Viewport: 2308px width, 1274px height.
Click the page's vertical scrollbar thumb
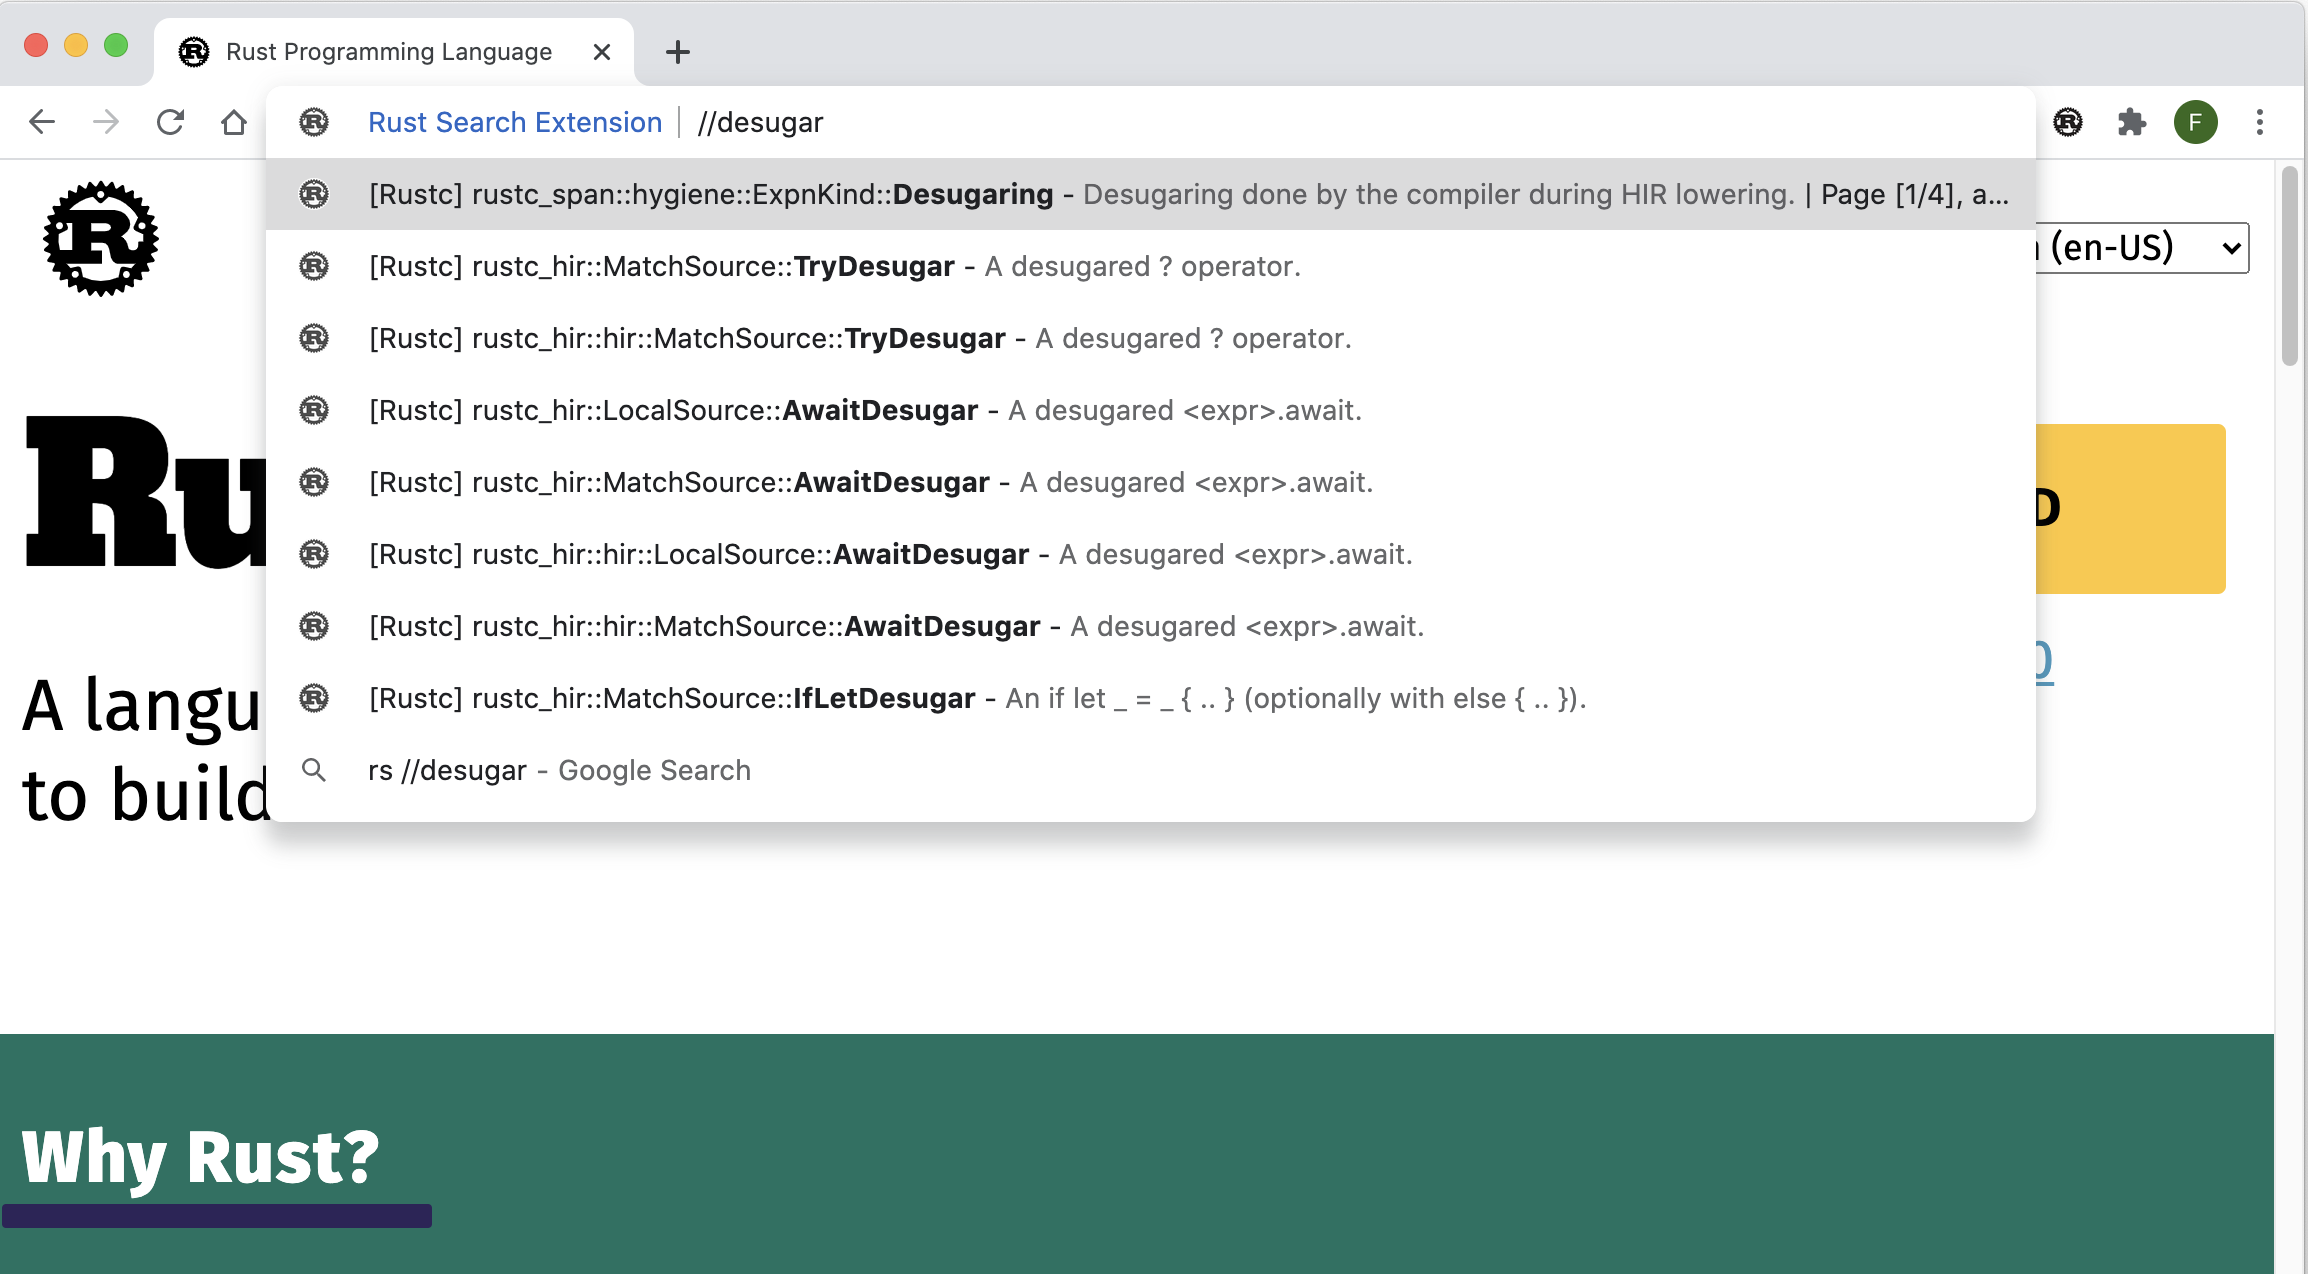(2290, 266)
